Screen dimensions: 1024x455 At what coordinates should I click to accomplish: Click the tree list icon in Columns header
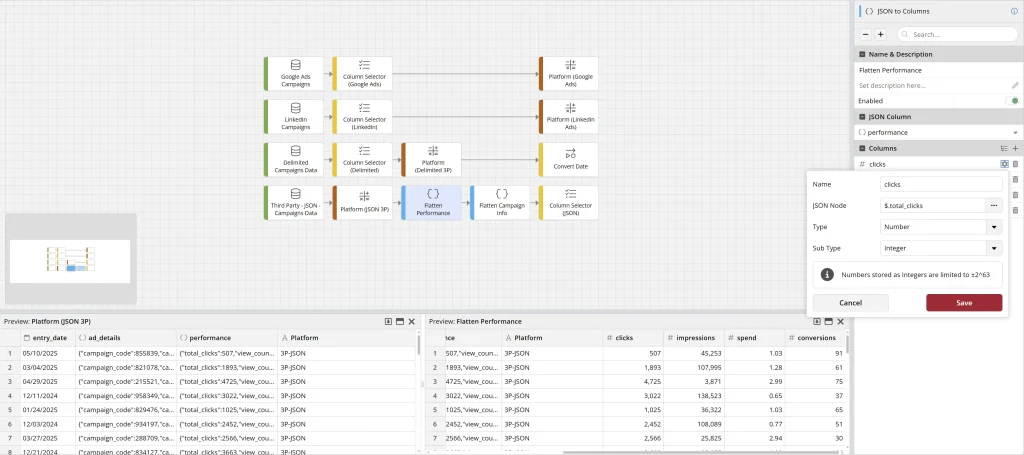click(1004, 148)
